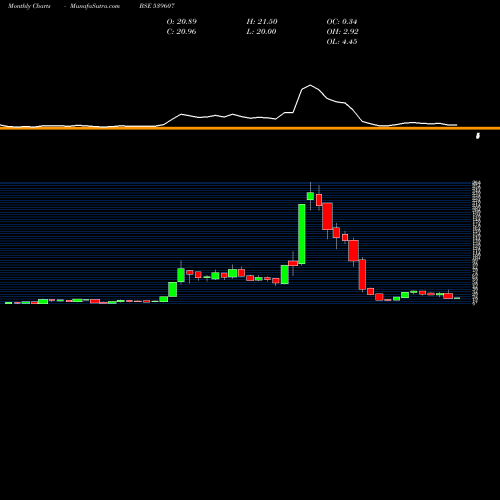Click the tallest green candlestick
Viewport: 500px width, 500px height.
pyautogui.click(x=302, y=234)
